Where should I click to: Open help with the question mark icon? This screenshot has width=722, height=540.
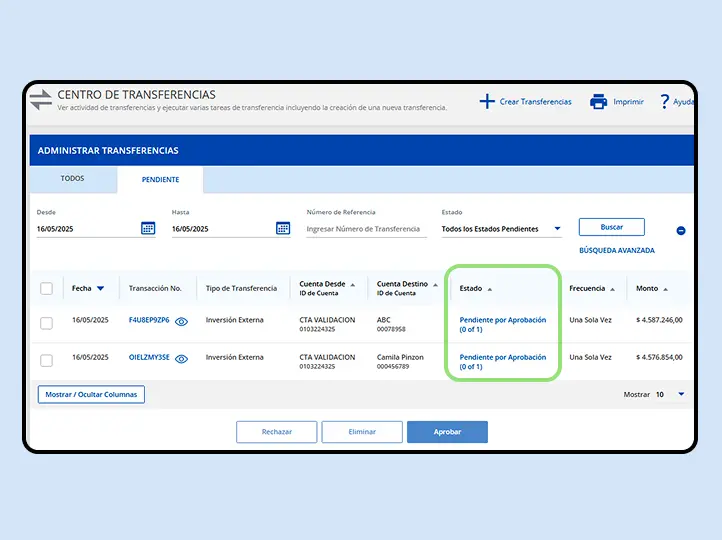click(664, 101)
